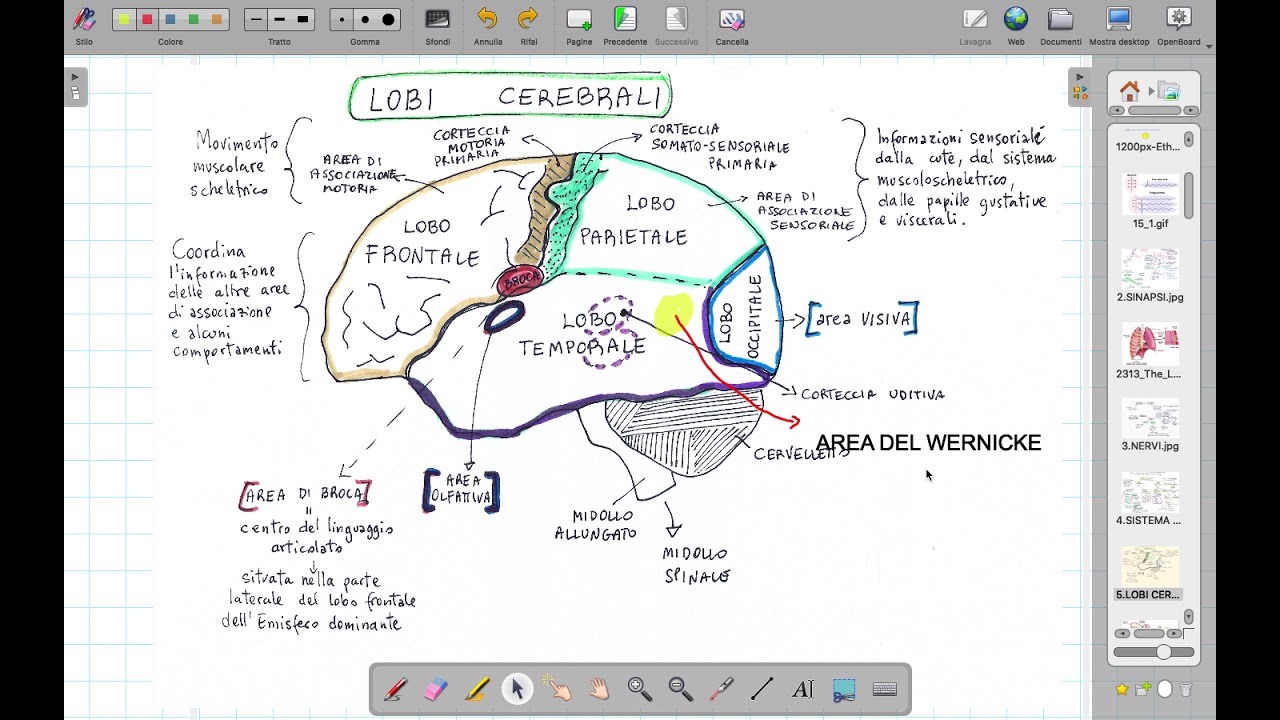Click the Zoom In magnifier
This screenshot has height=720, width=1280.
click(x=640, y=689)
